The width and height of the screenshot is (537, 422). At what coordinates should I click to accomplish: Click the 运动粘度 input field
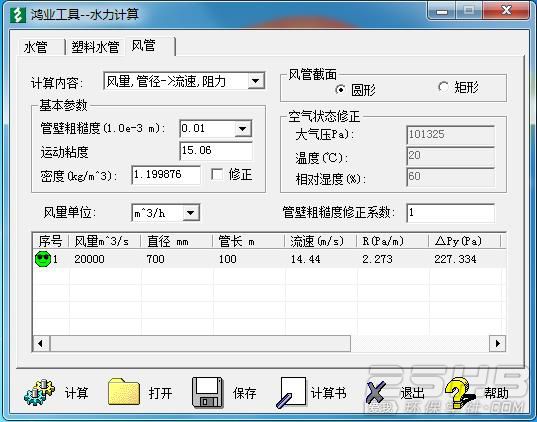click(216, 151)
